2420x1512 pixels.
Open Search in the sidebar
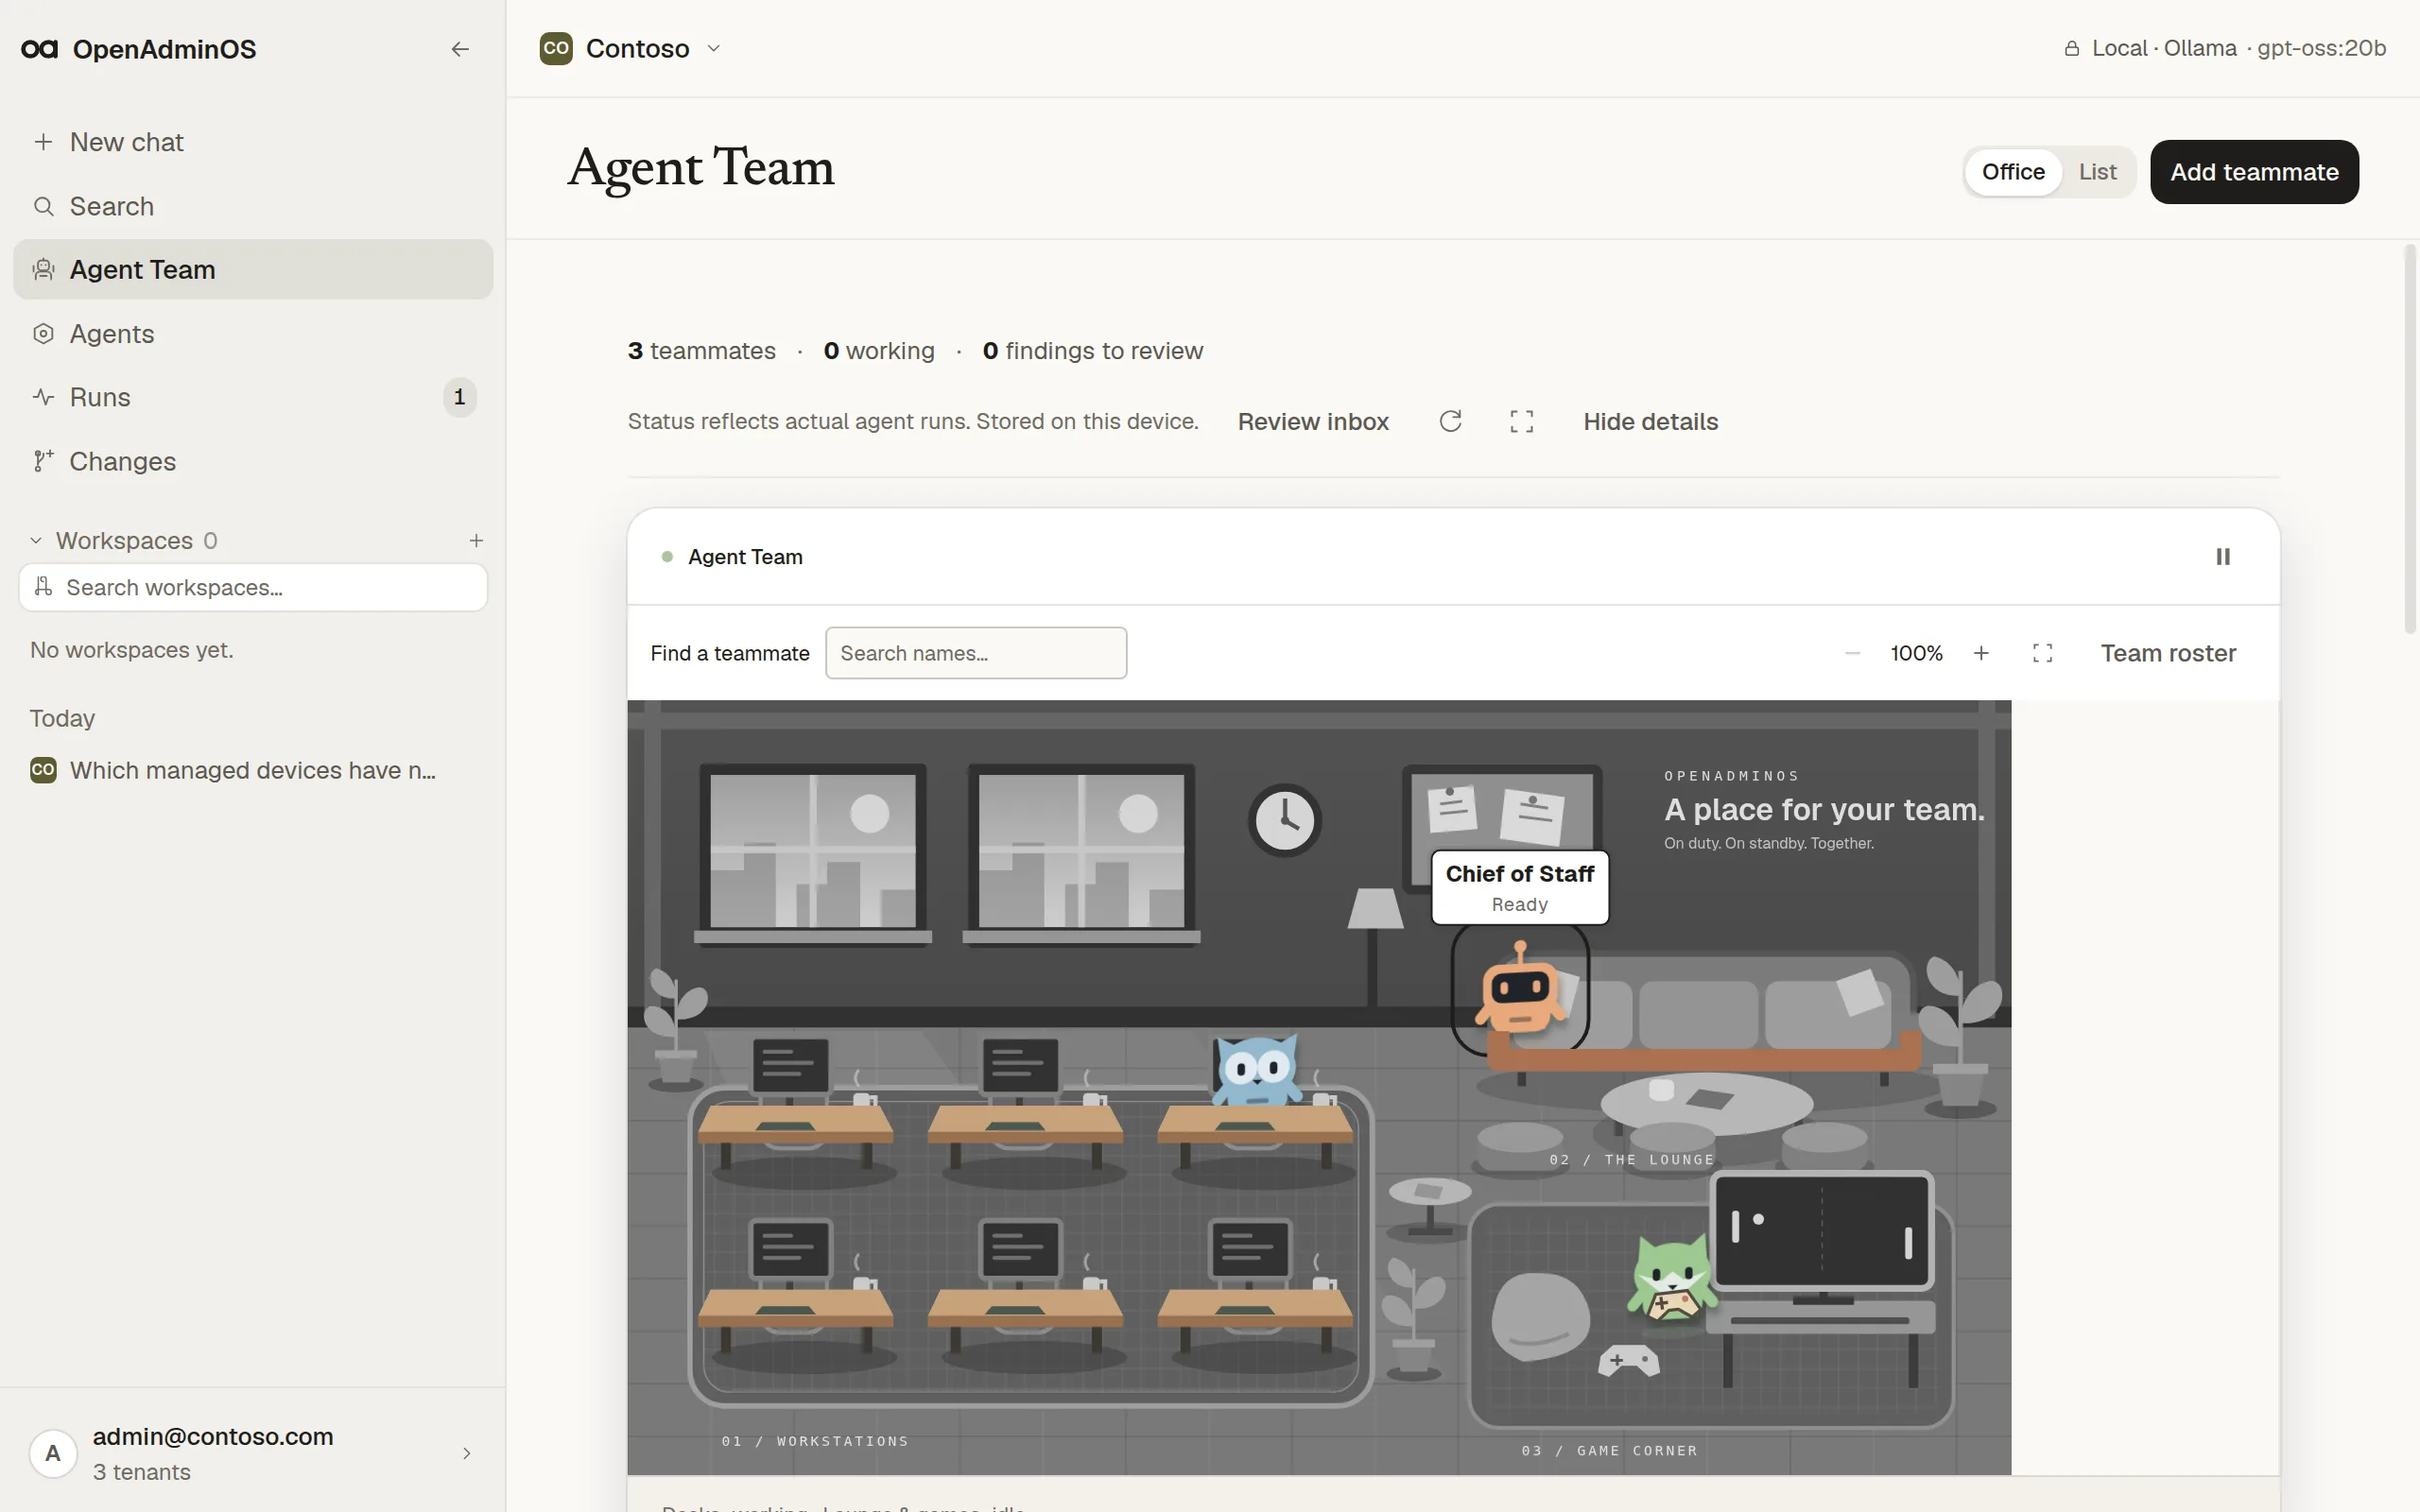coord(253,206)
